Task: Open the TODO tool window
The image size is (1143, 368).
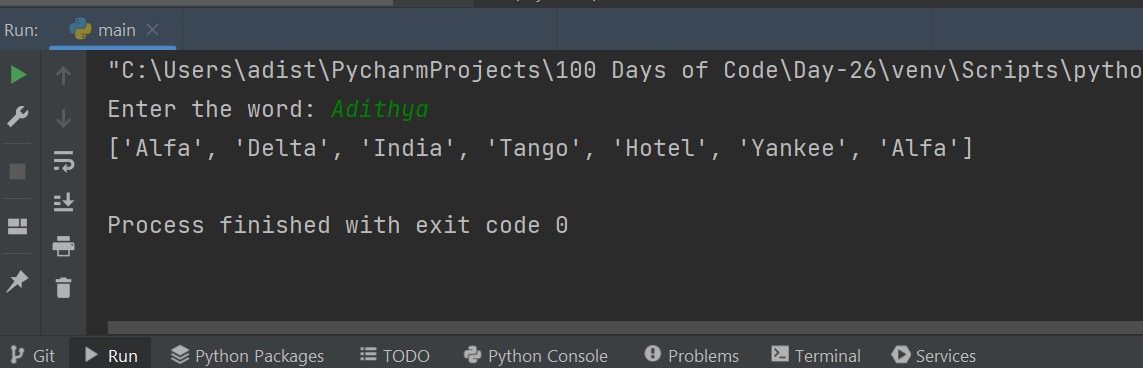Action: pos(394,356)
